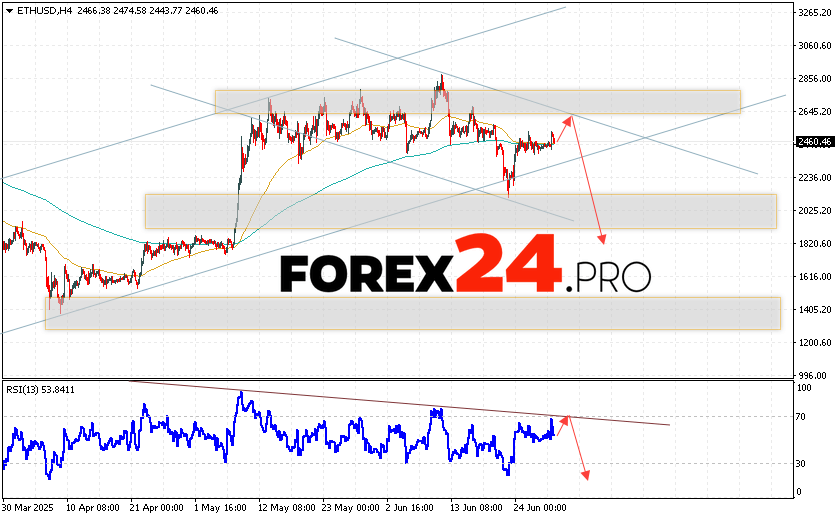Select the lowest gray support zone near 1405
839x519 pixels.
click(x=412, y=312)
